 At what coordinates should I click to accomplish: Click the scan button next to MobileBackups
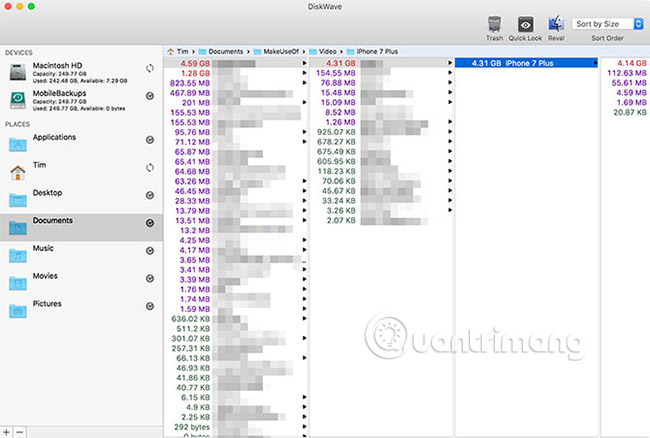(x=150, y=96)
